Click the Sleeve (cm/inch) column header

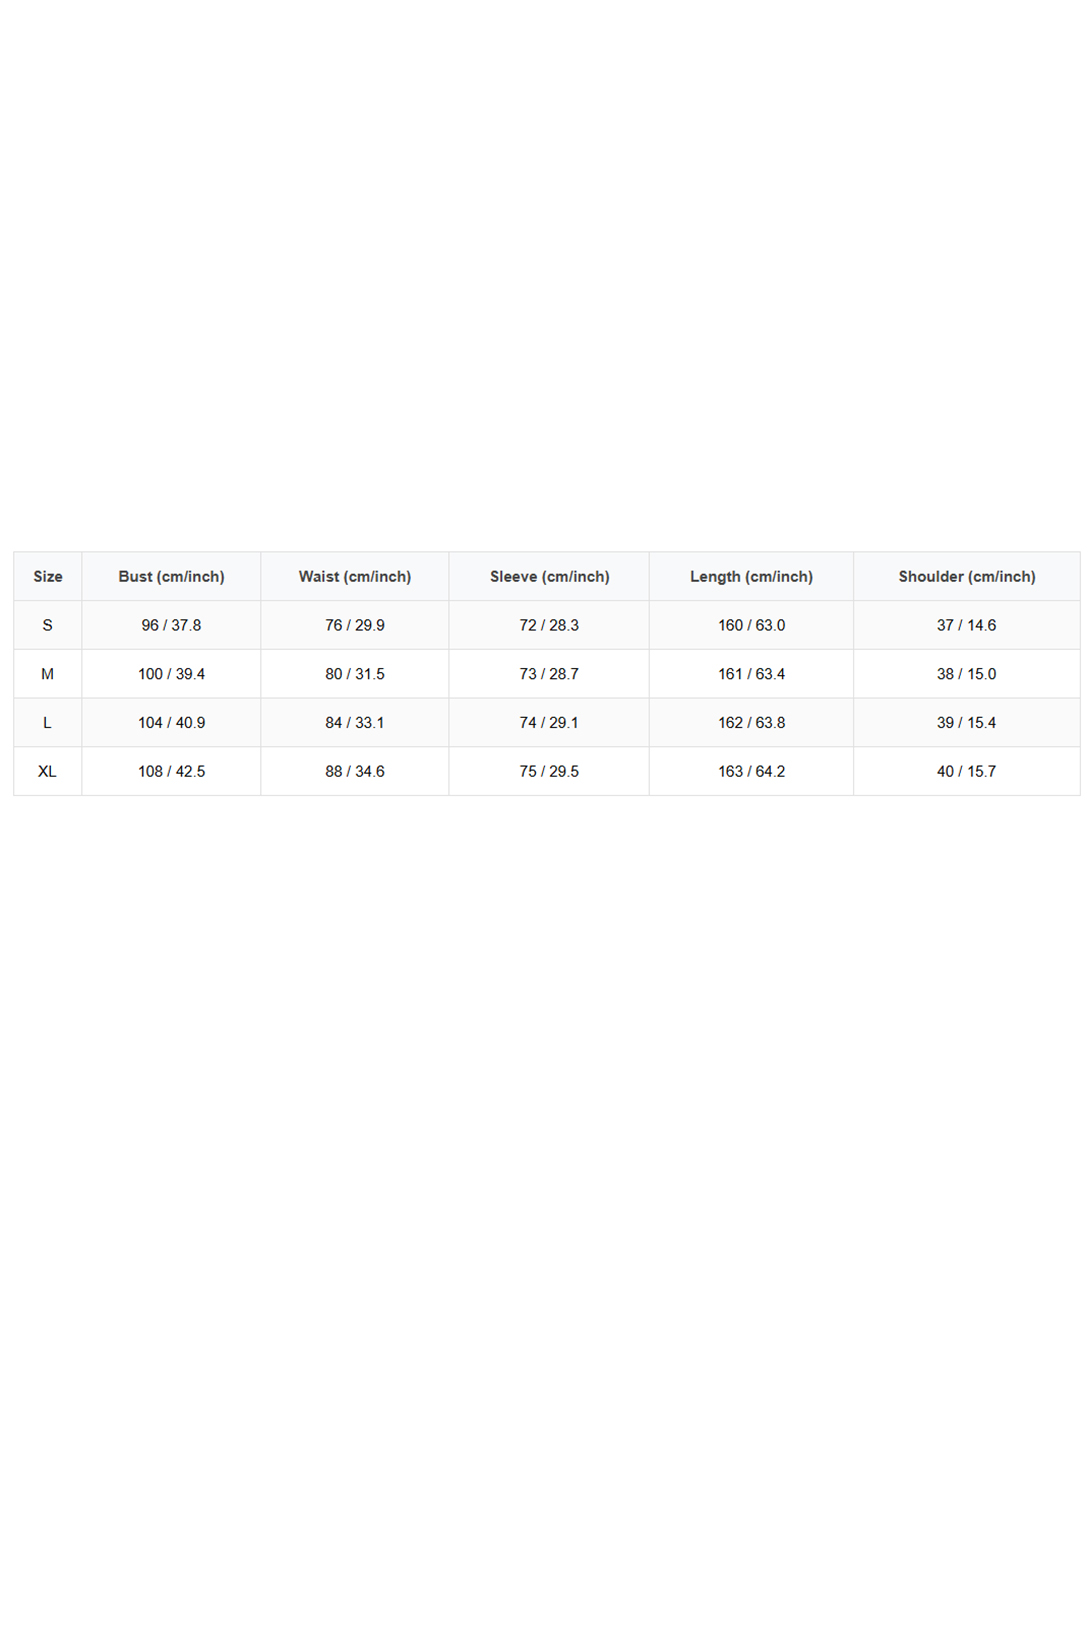(x=549, y=576)
